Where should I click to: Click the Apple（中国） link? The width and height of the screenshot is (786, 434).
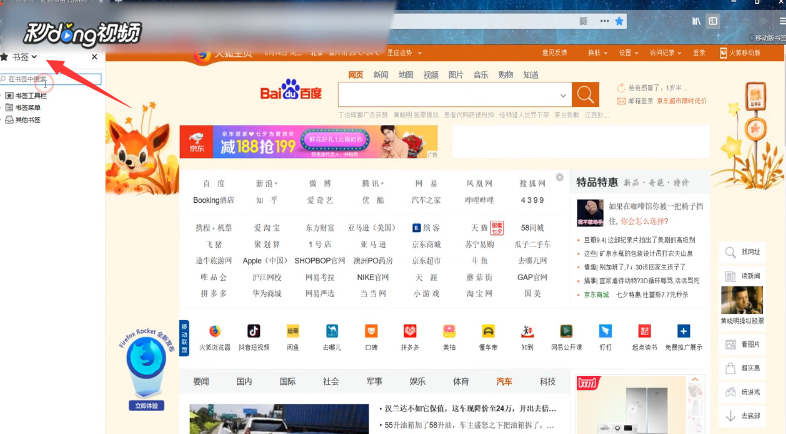click(x=266, y=261)
